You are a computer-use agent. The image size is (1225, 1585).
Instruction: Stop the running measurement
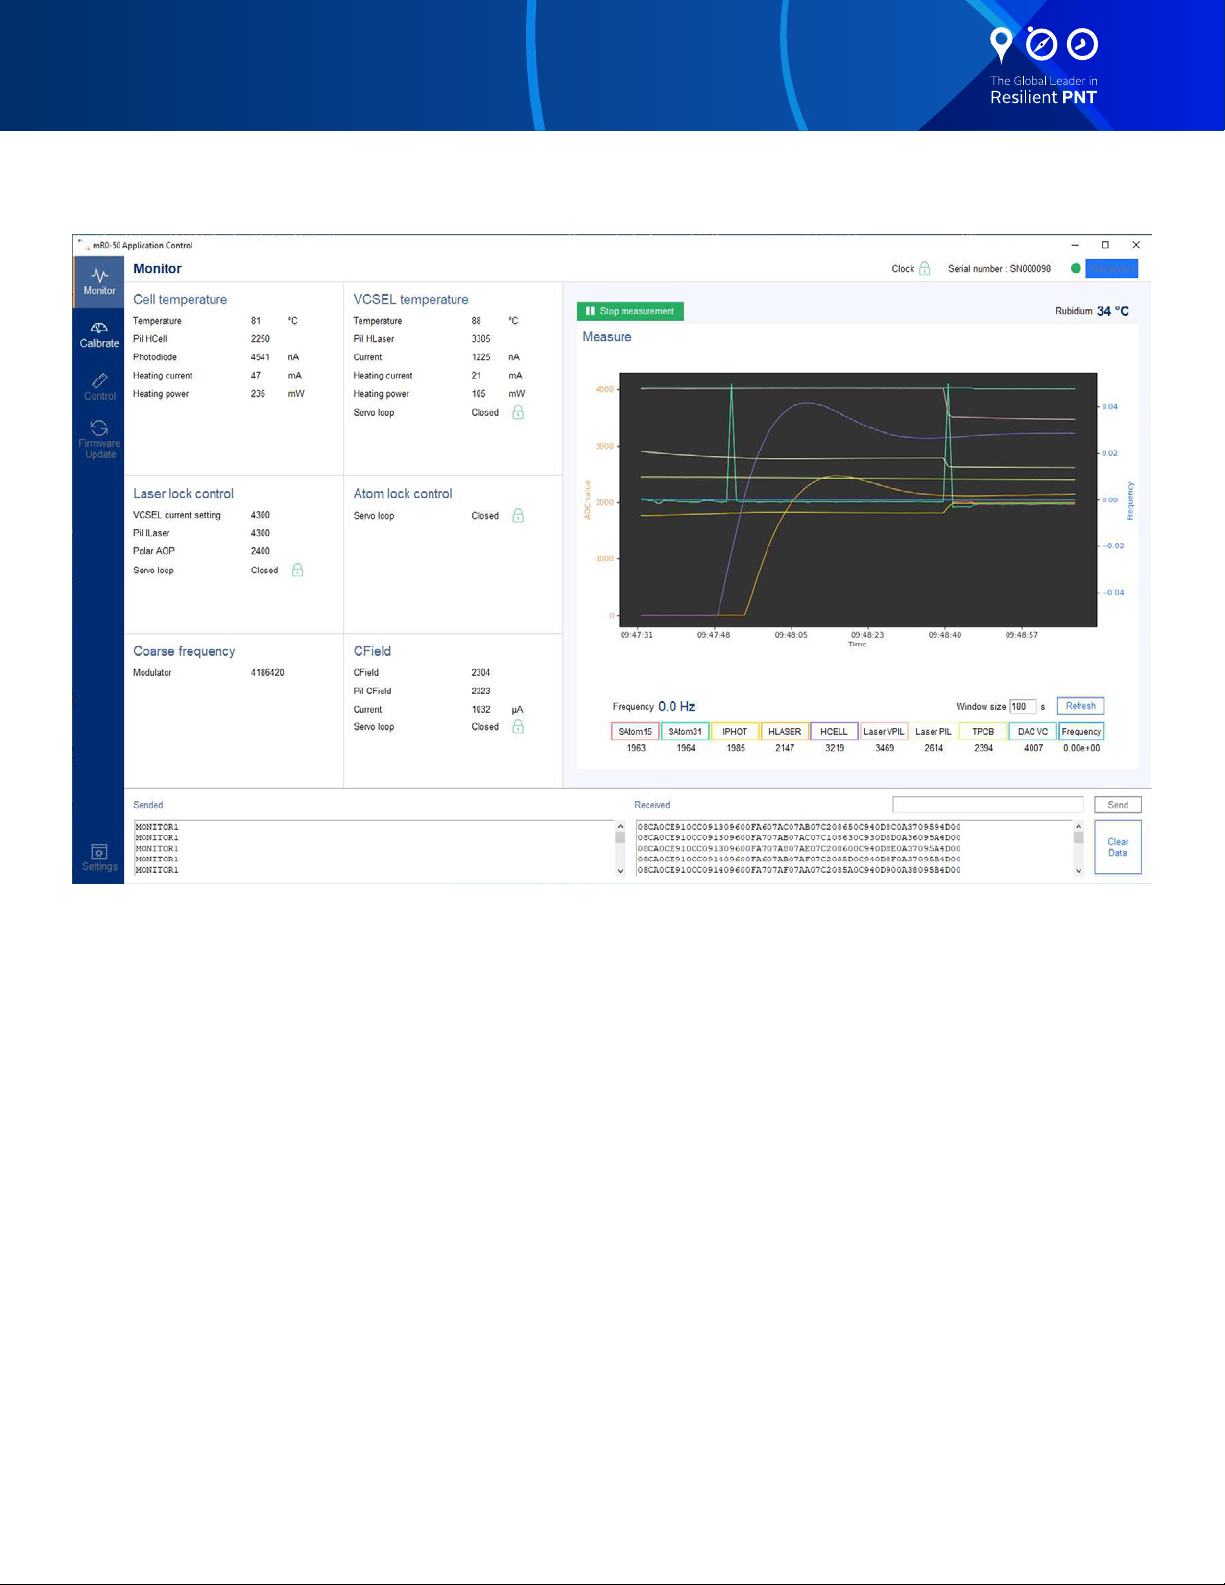click(x=630, y=311)
